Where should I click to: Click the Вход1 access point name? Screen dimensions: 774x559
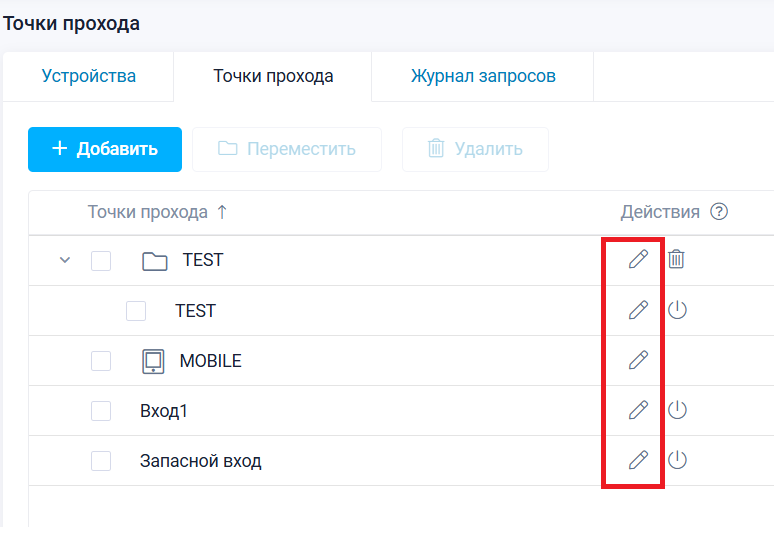click(x=164, y=411)
